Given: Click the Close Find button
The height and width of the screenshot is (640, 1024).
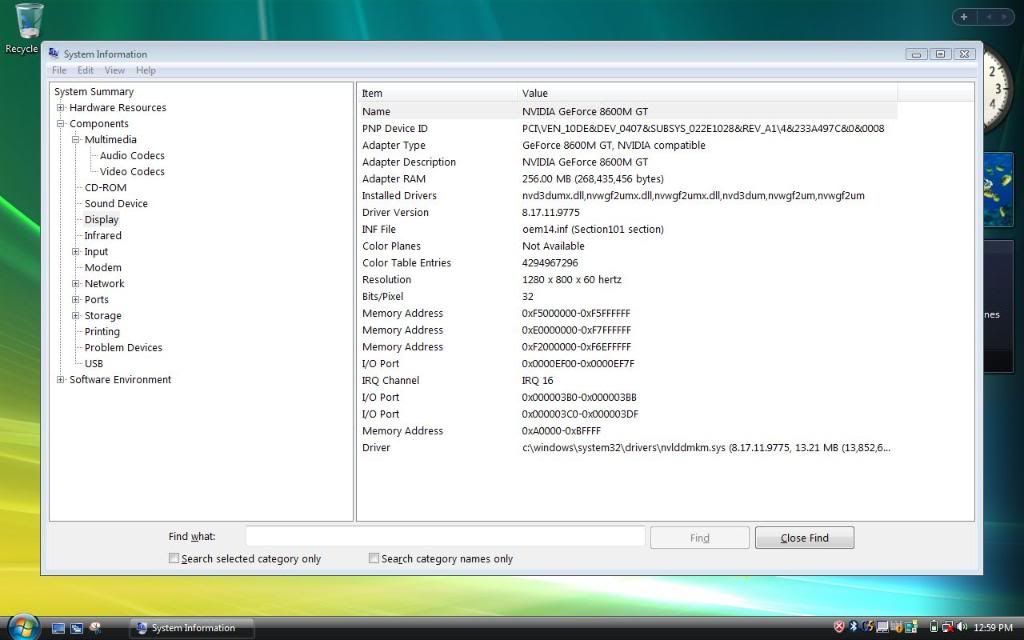Looking at the screenshot, I should point(804,538).
